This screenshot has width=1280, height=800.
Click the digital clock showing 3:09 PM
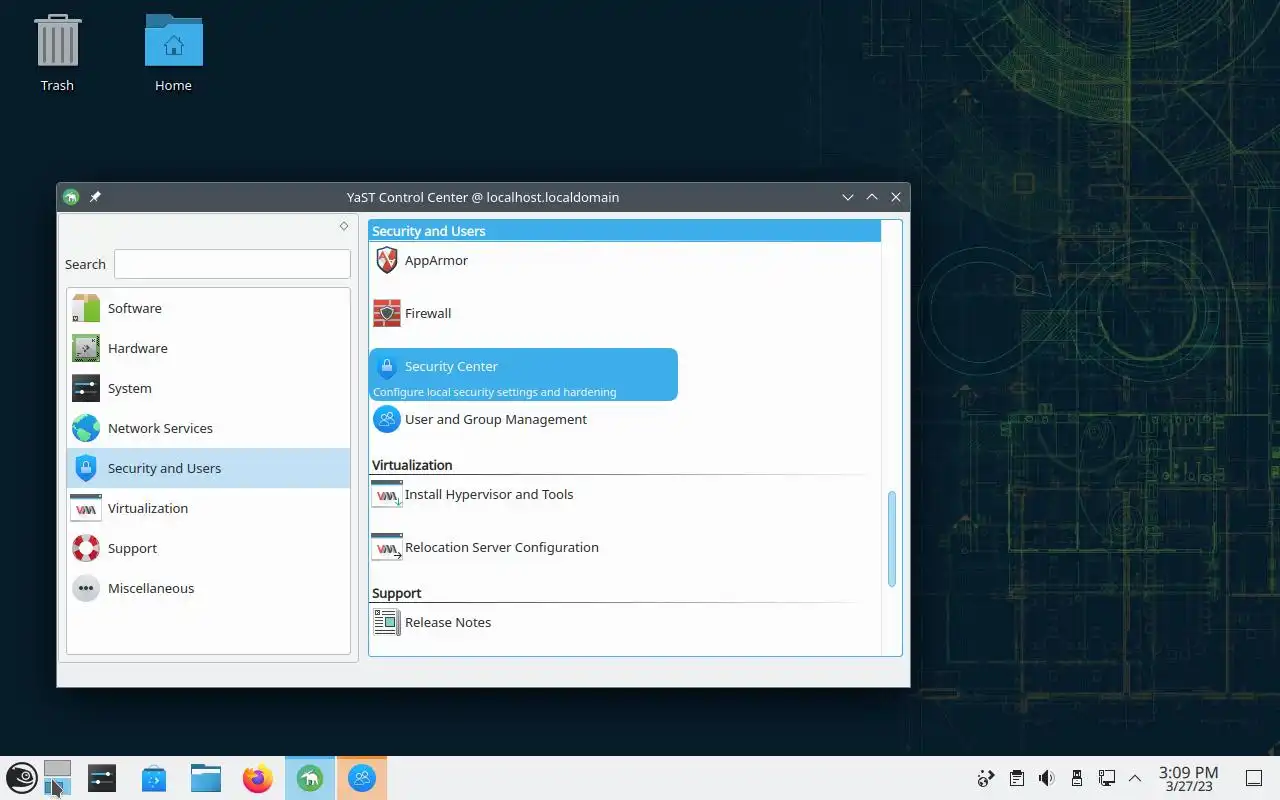click(1188, 778)
